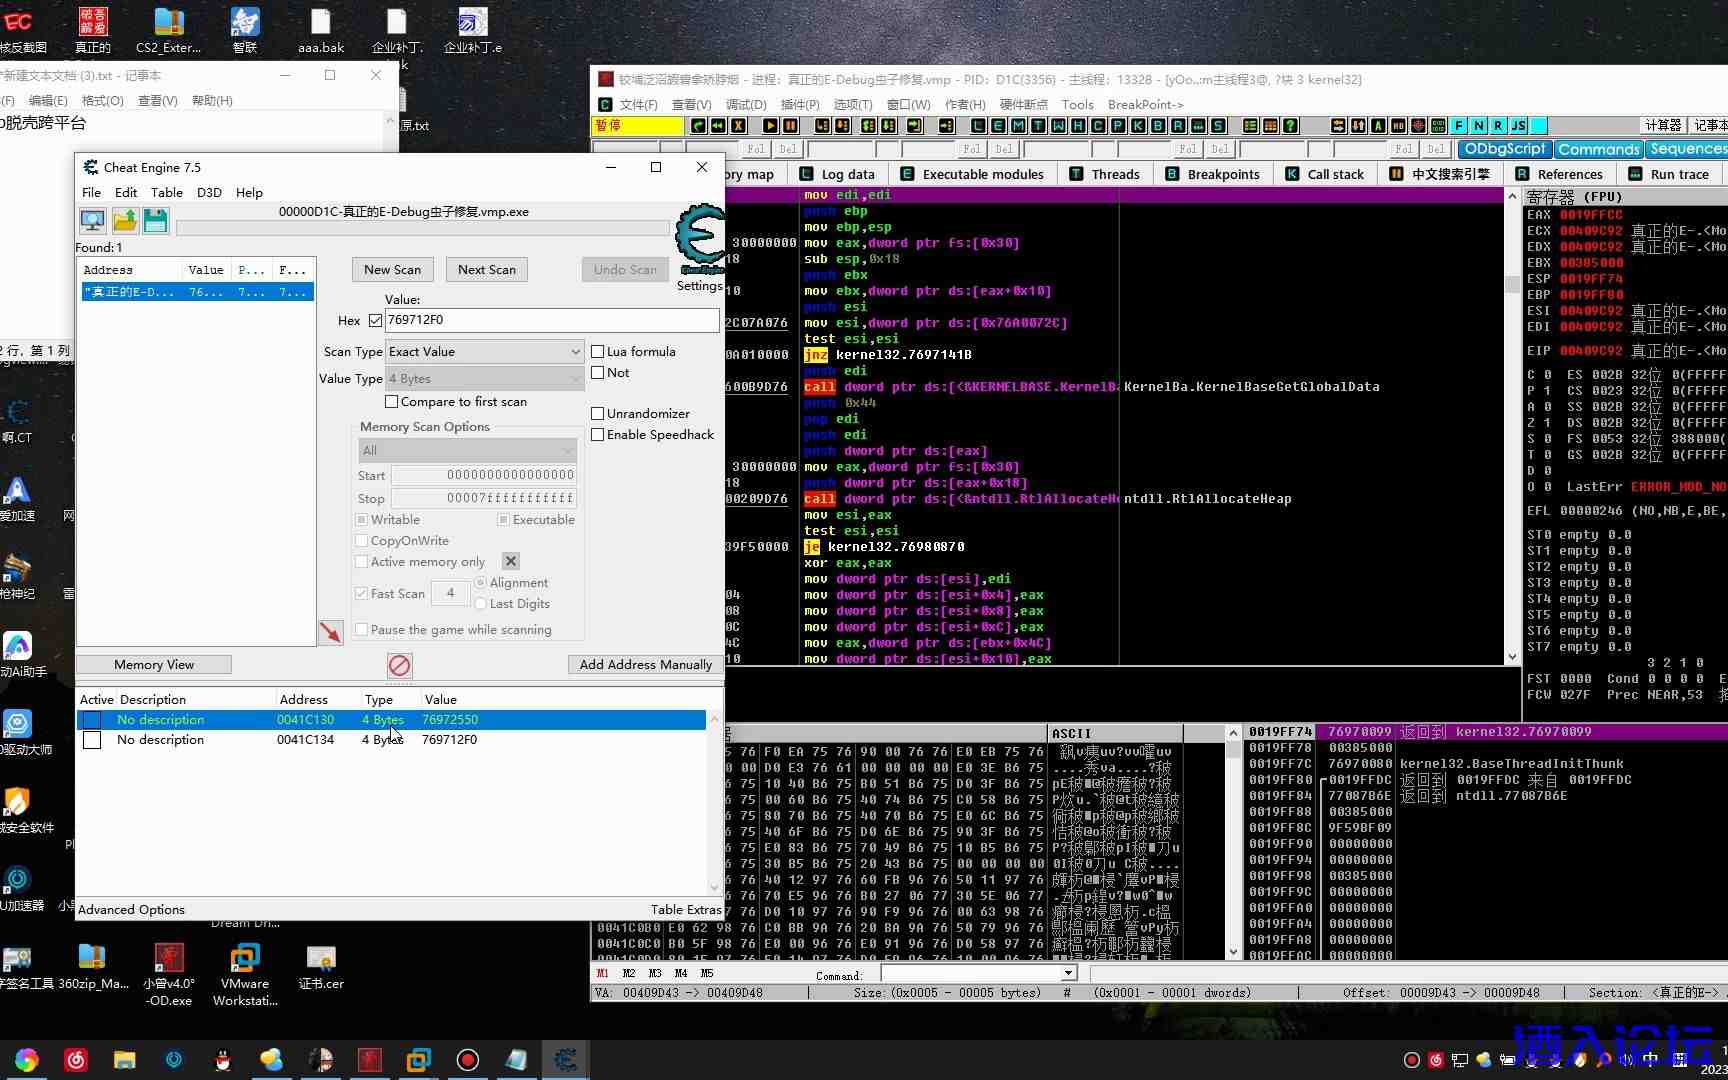Check the Lua formula option

pos(598,352)
